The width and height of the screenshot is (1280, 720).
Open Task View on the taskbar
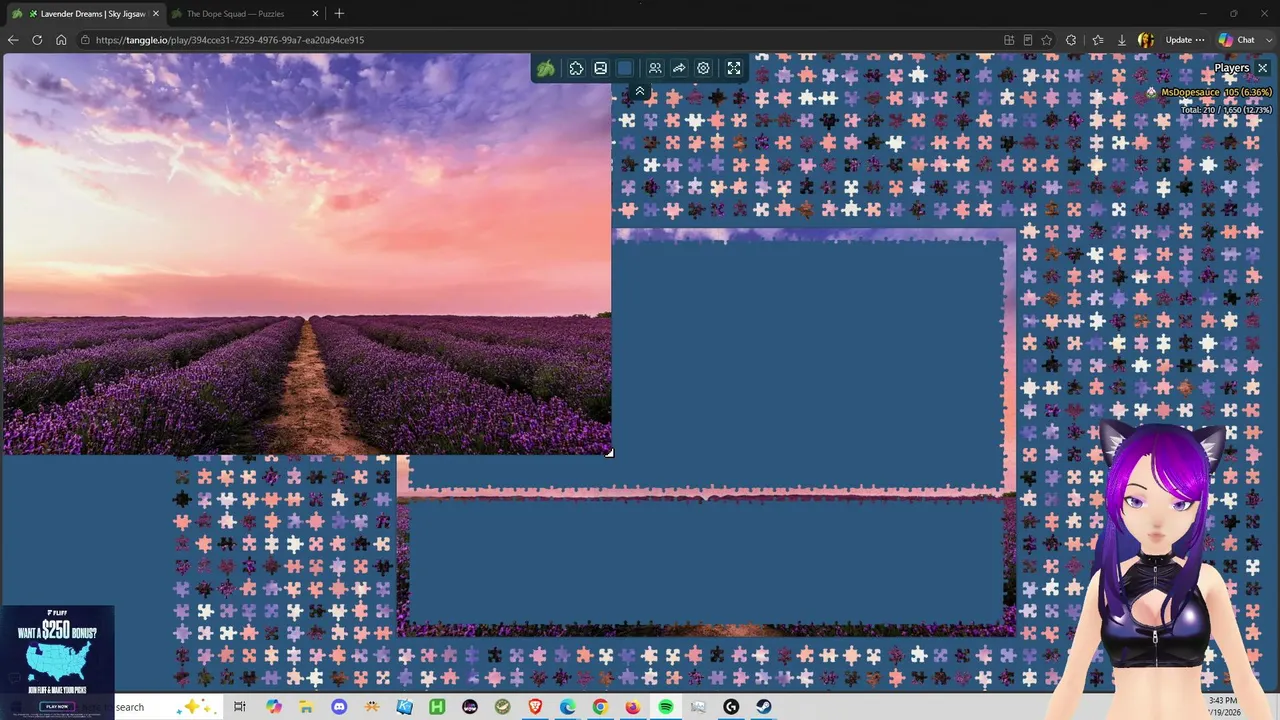240,707
